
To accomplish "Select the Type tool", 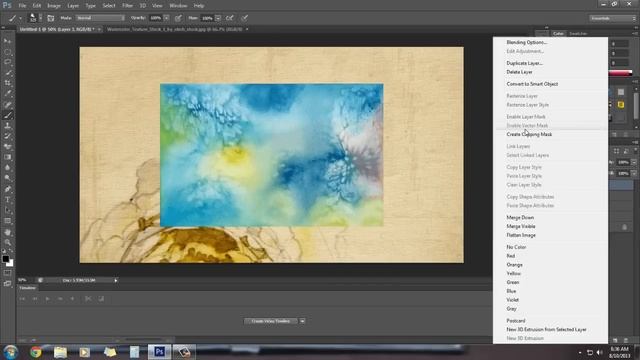I will tap(7, 200).
